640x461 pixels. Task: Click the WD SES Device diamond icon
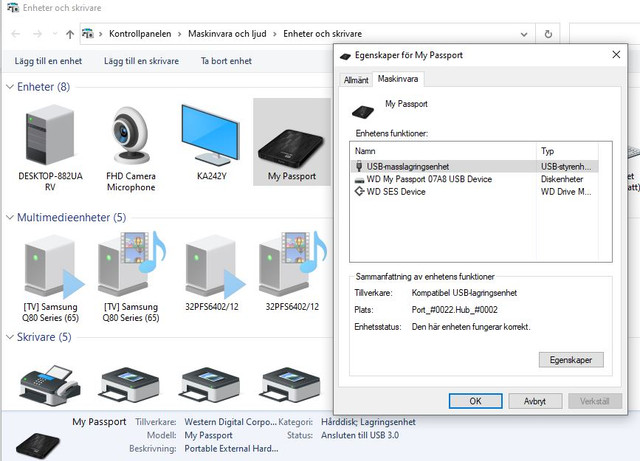(359, 191)
